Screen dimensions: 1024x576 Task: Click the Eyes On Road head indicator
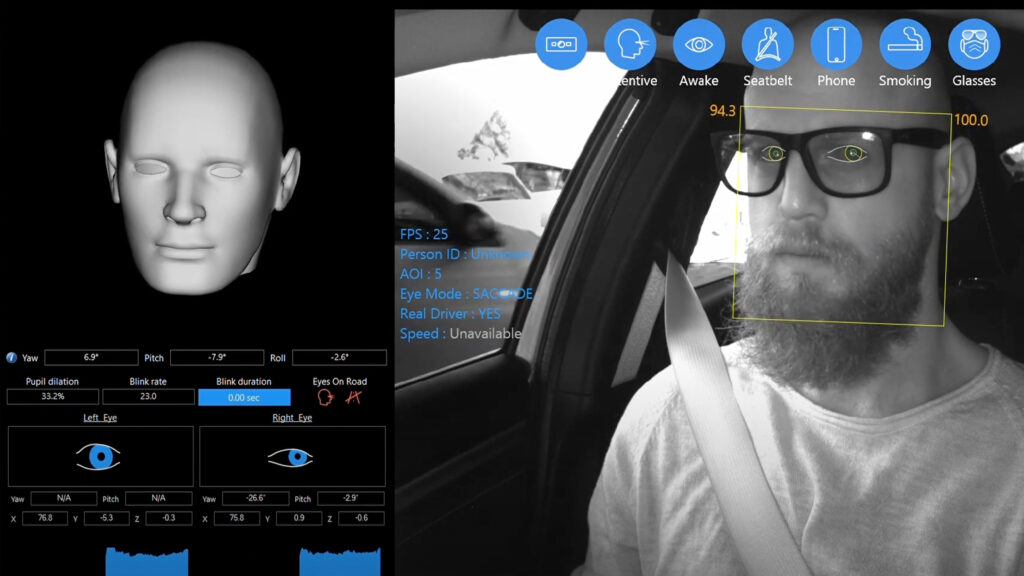(325, 397)
